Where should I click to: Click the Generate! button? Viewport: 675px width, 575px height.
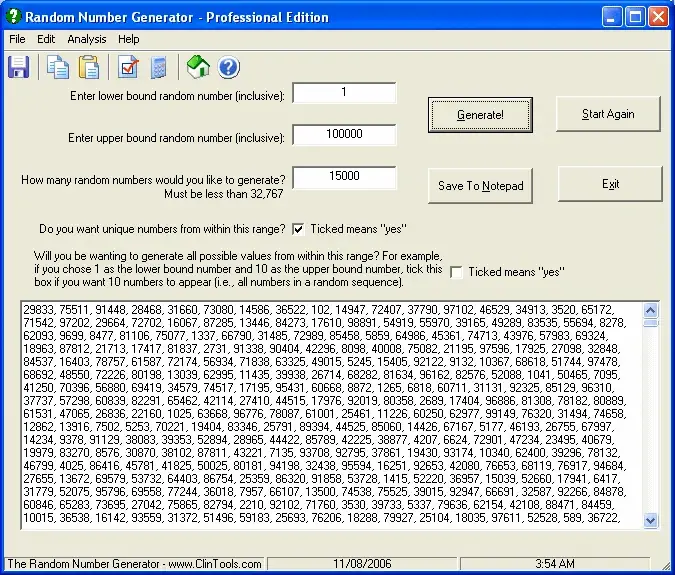click(x=480, y=115)
